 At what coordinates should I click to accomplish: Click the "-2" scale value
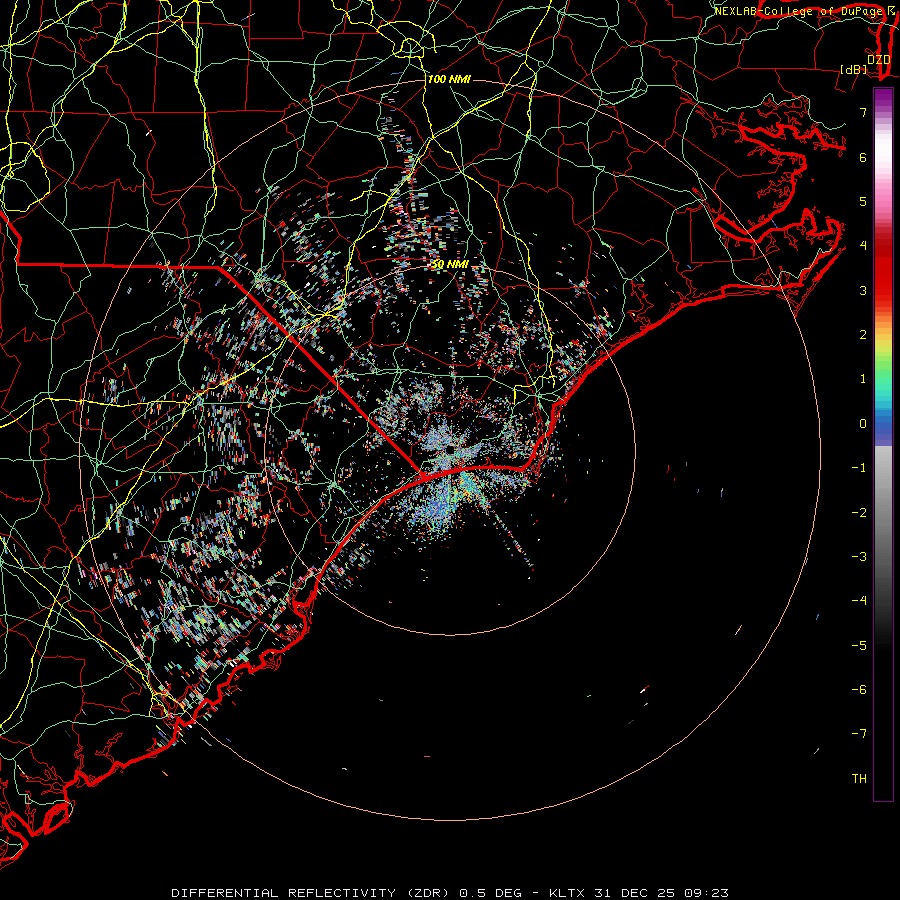[859, 513]
